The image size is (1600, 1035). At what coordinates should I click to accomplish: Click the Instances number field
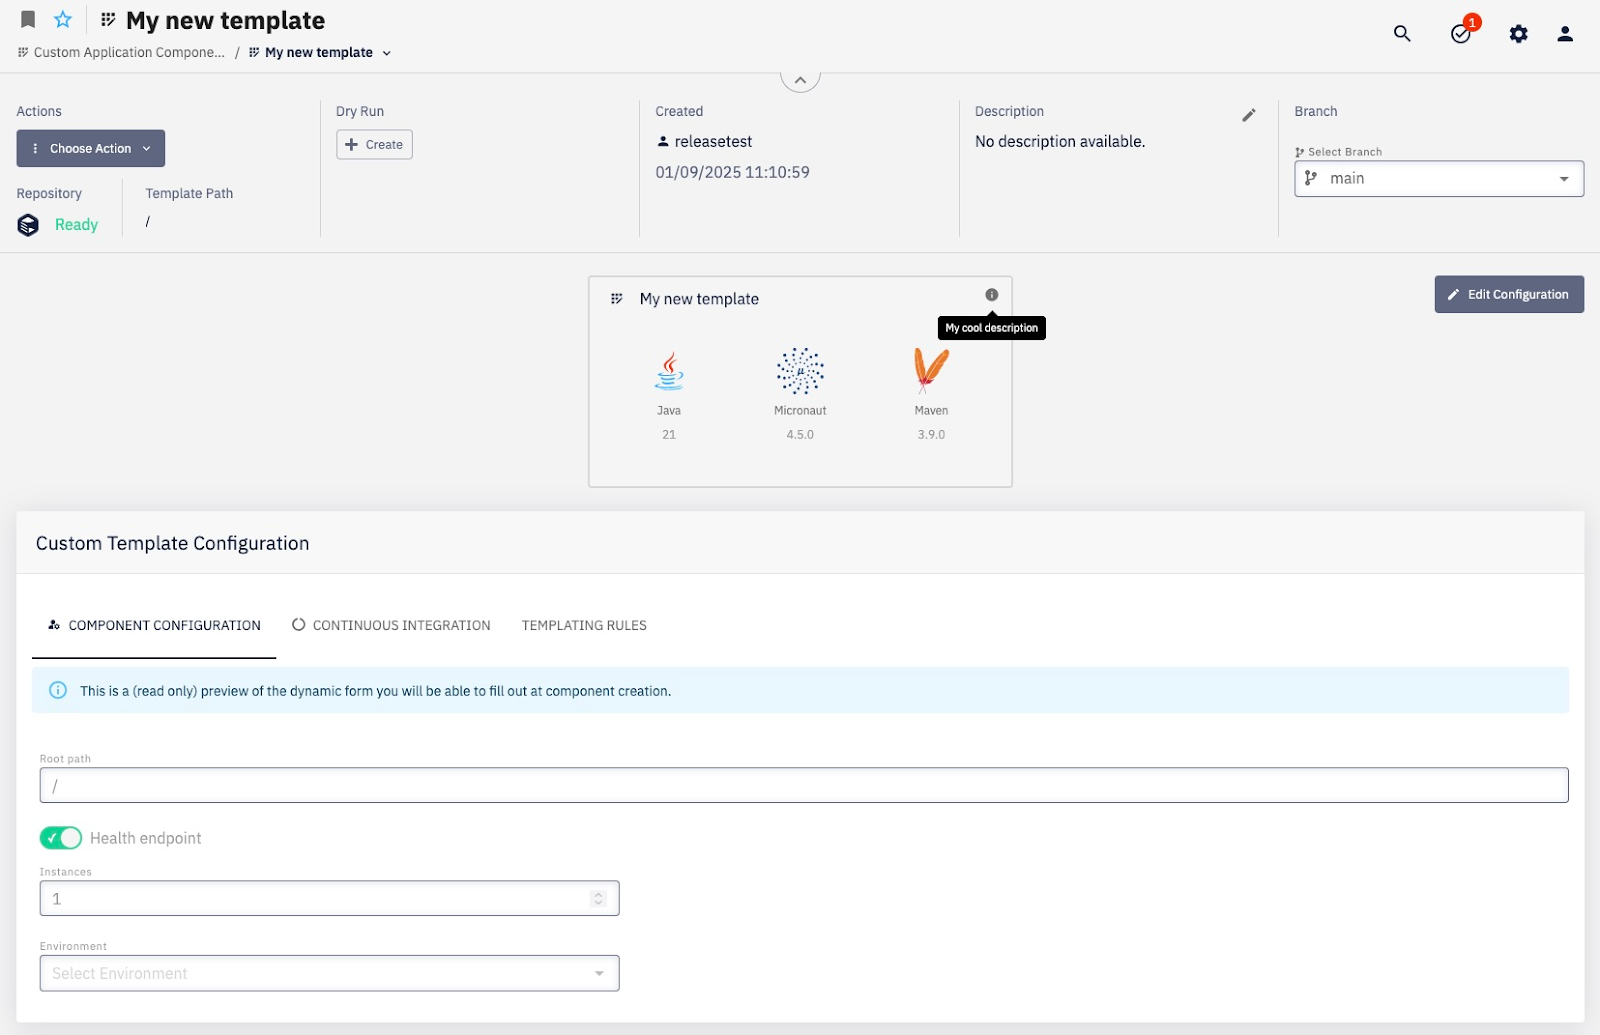(x=329, y=898)
